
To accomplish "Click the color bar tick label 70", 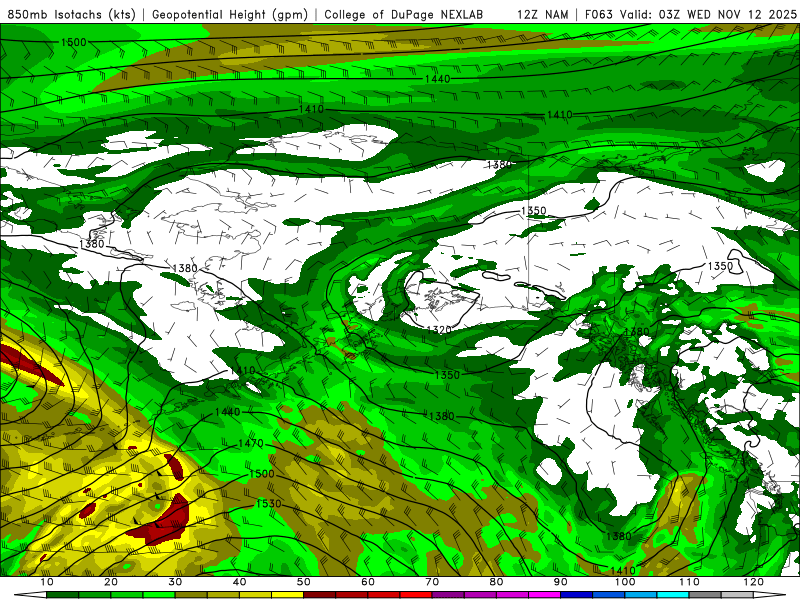I will point(432,582).
